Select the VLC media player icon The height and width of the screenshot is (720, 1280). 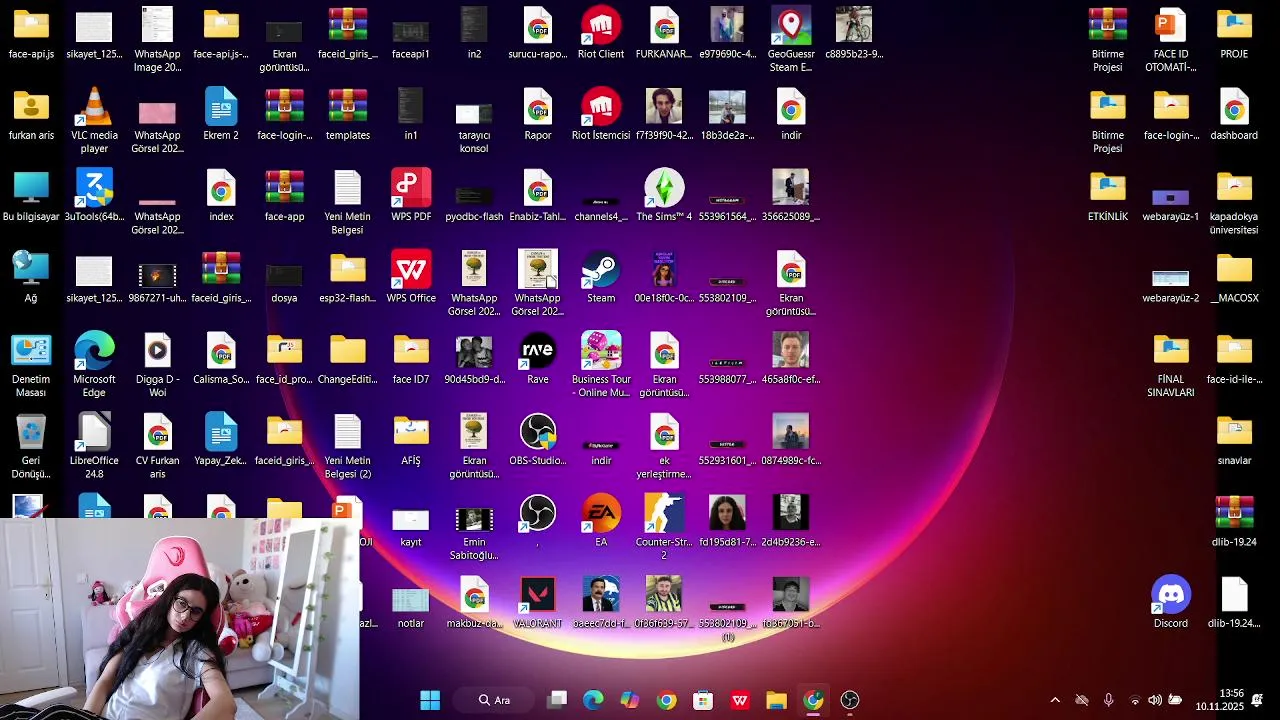coord(94,121)
